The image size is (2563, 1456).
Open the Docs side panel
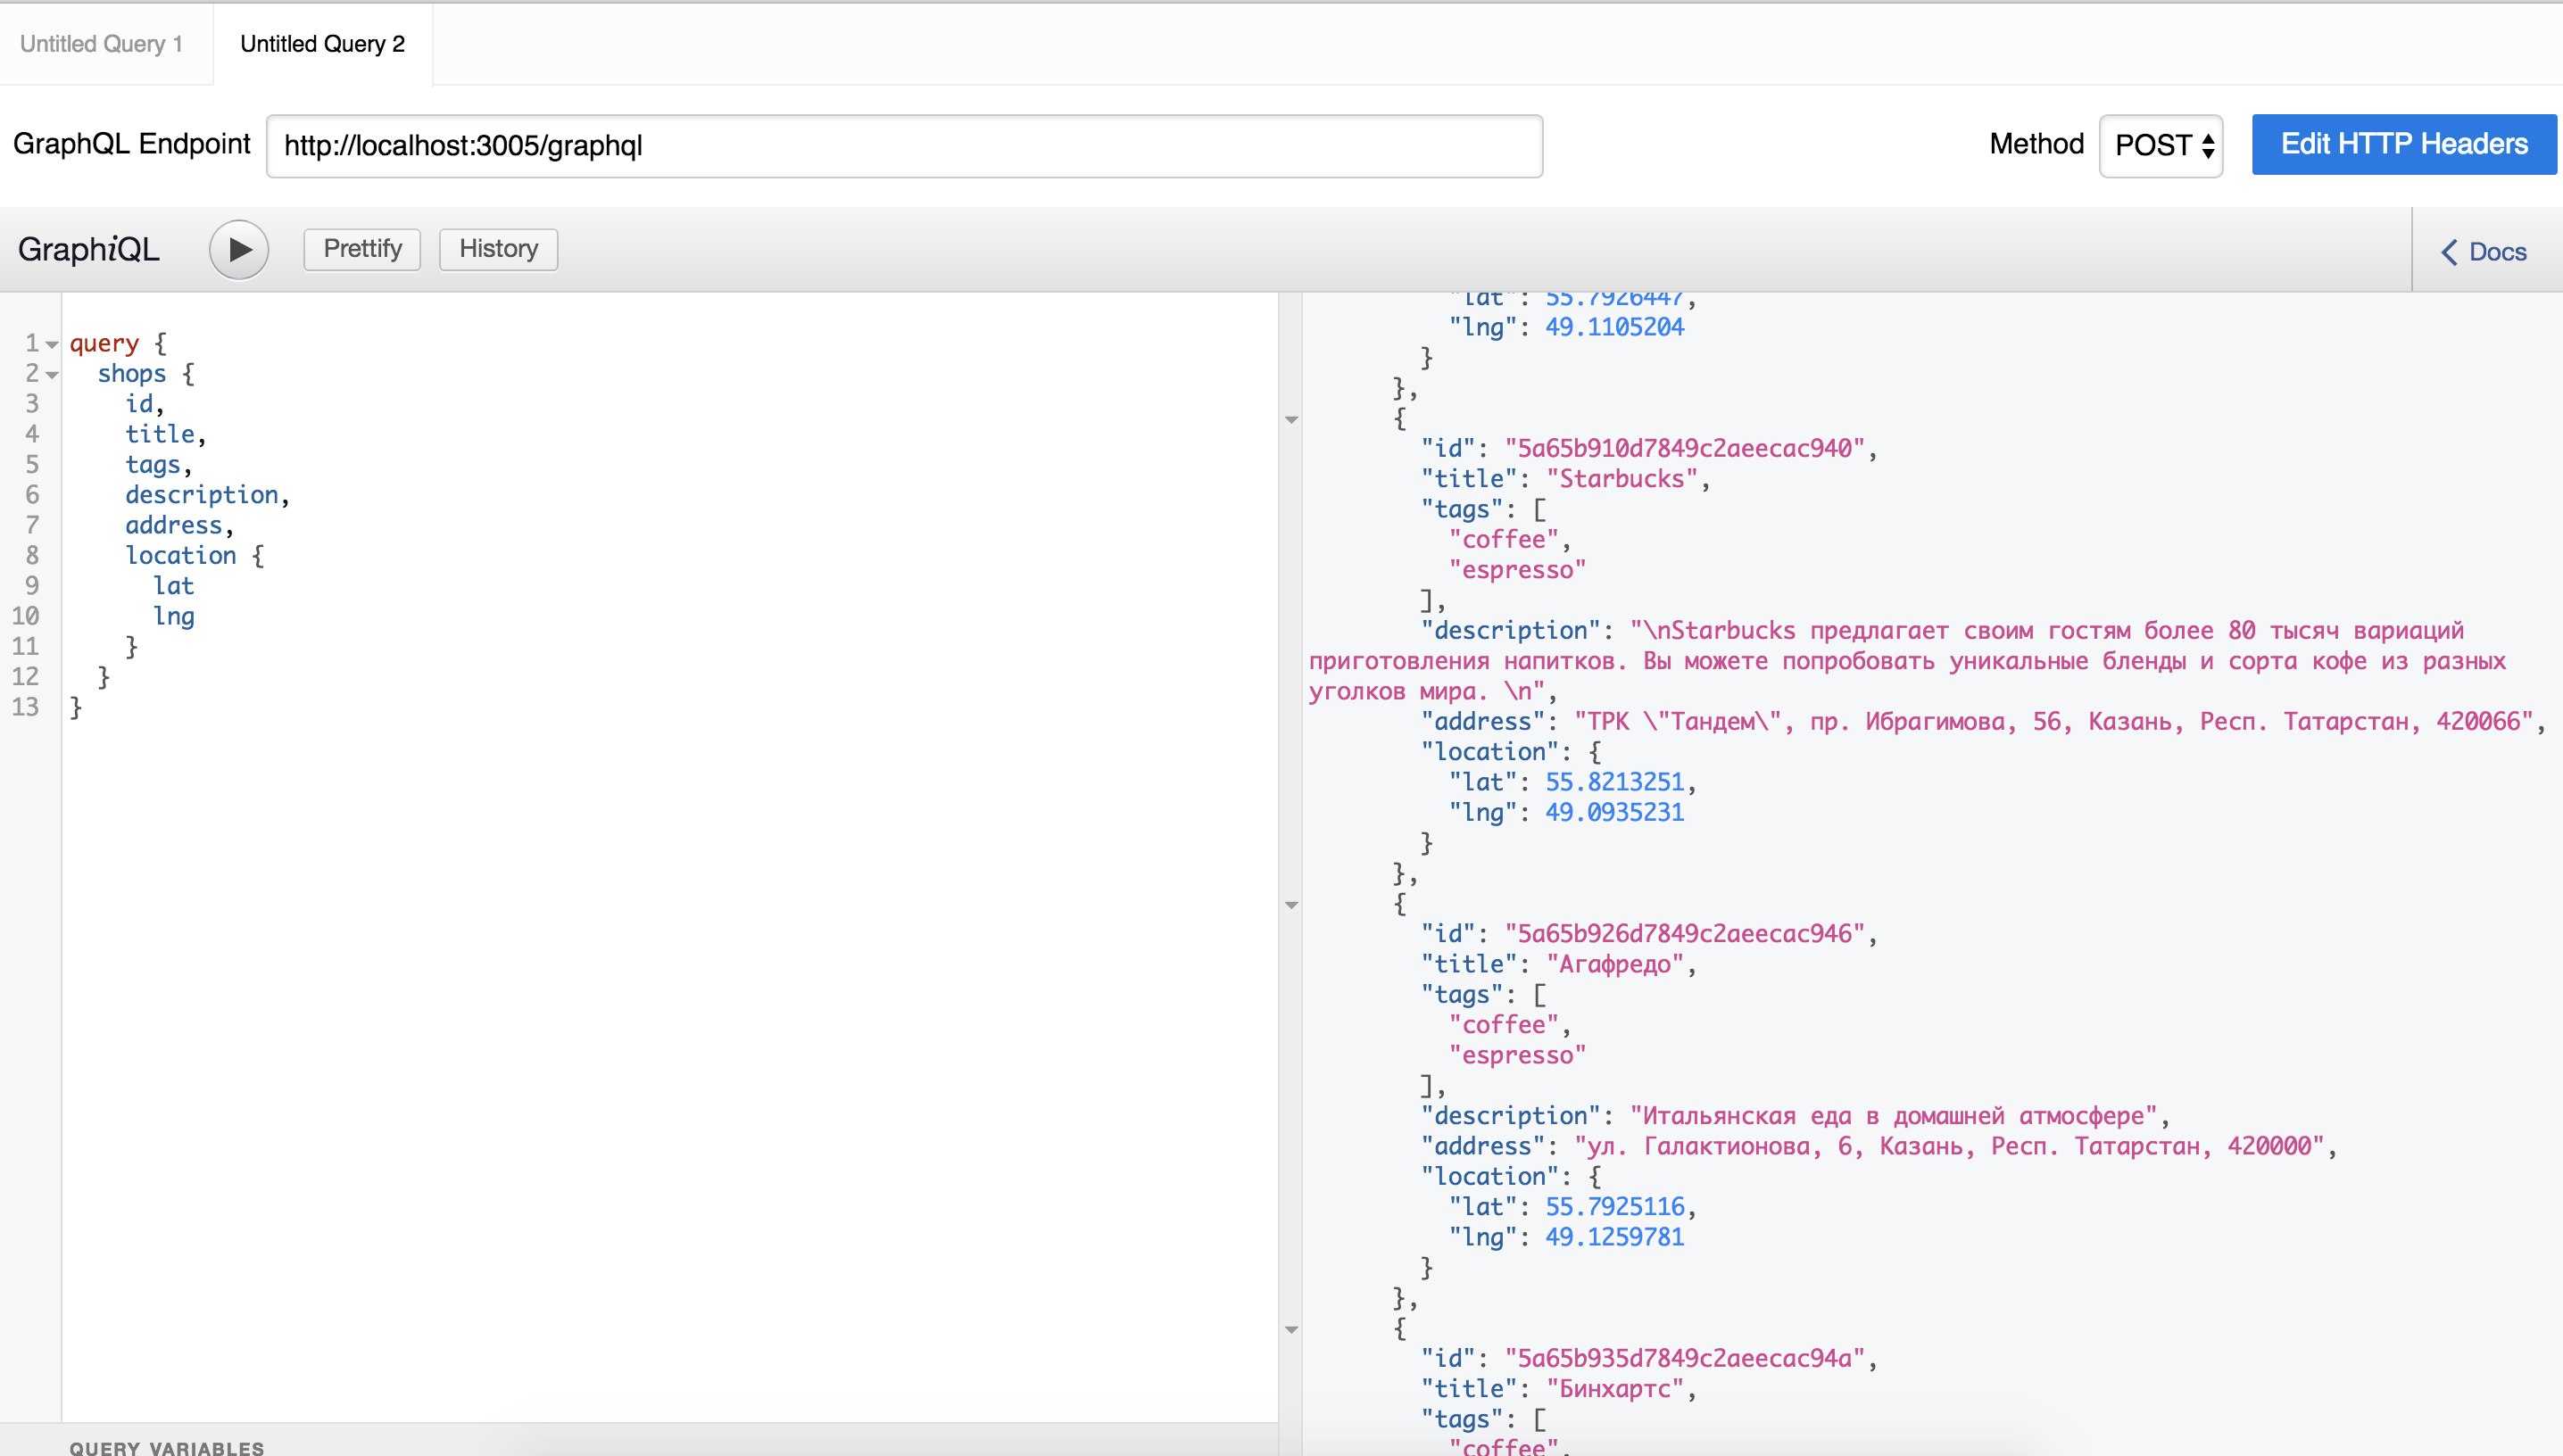[2484, 252]
